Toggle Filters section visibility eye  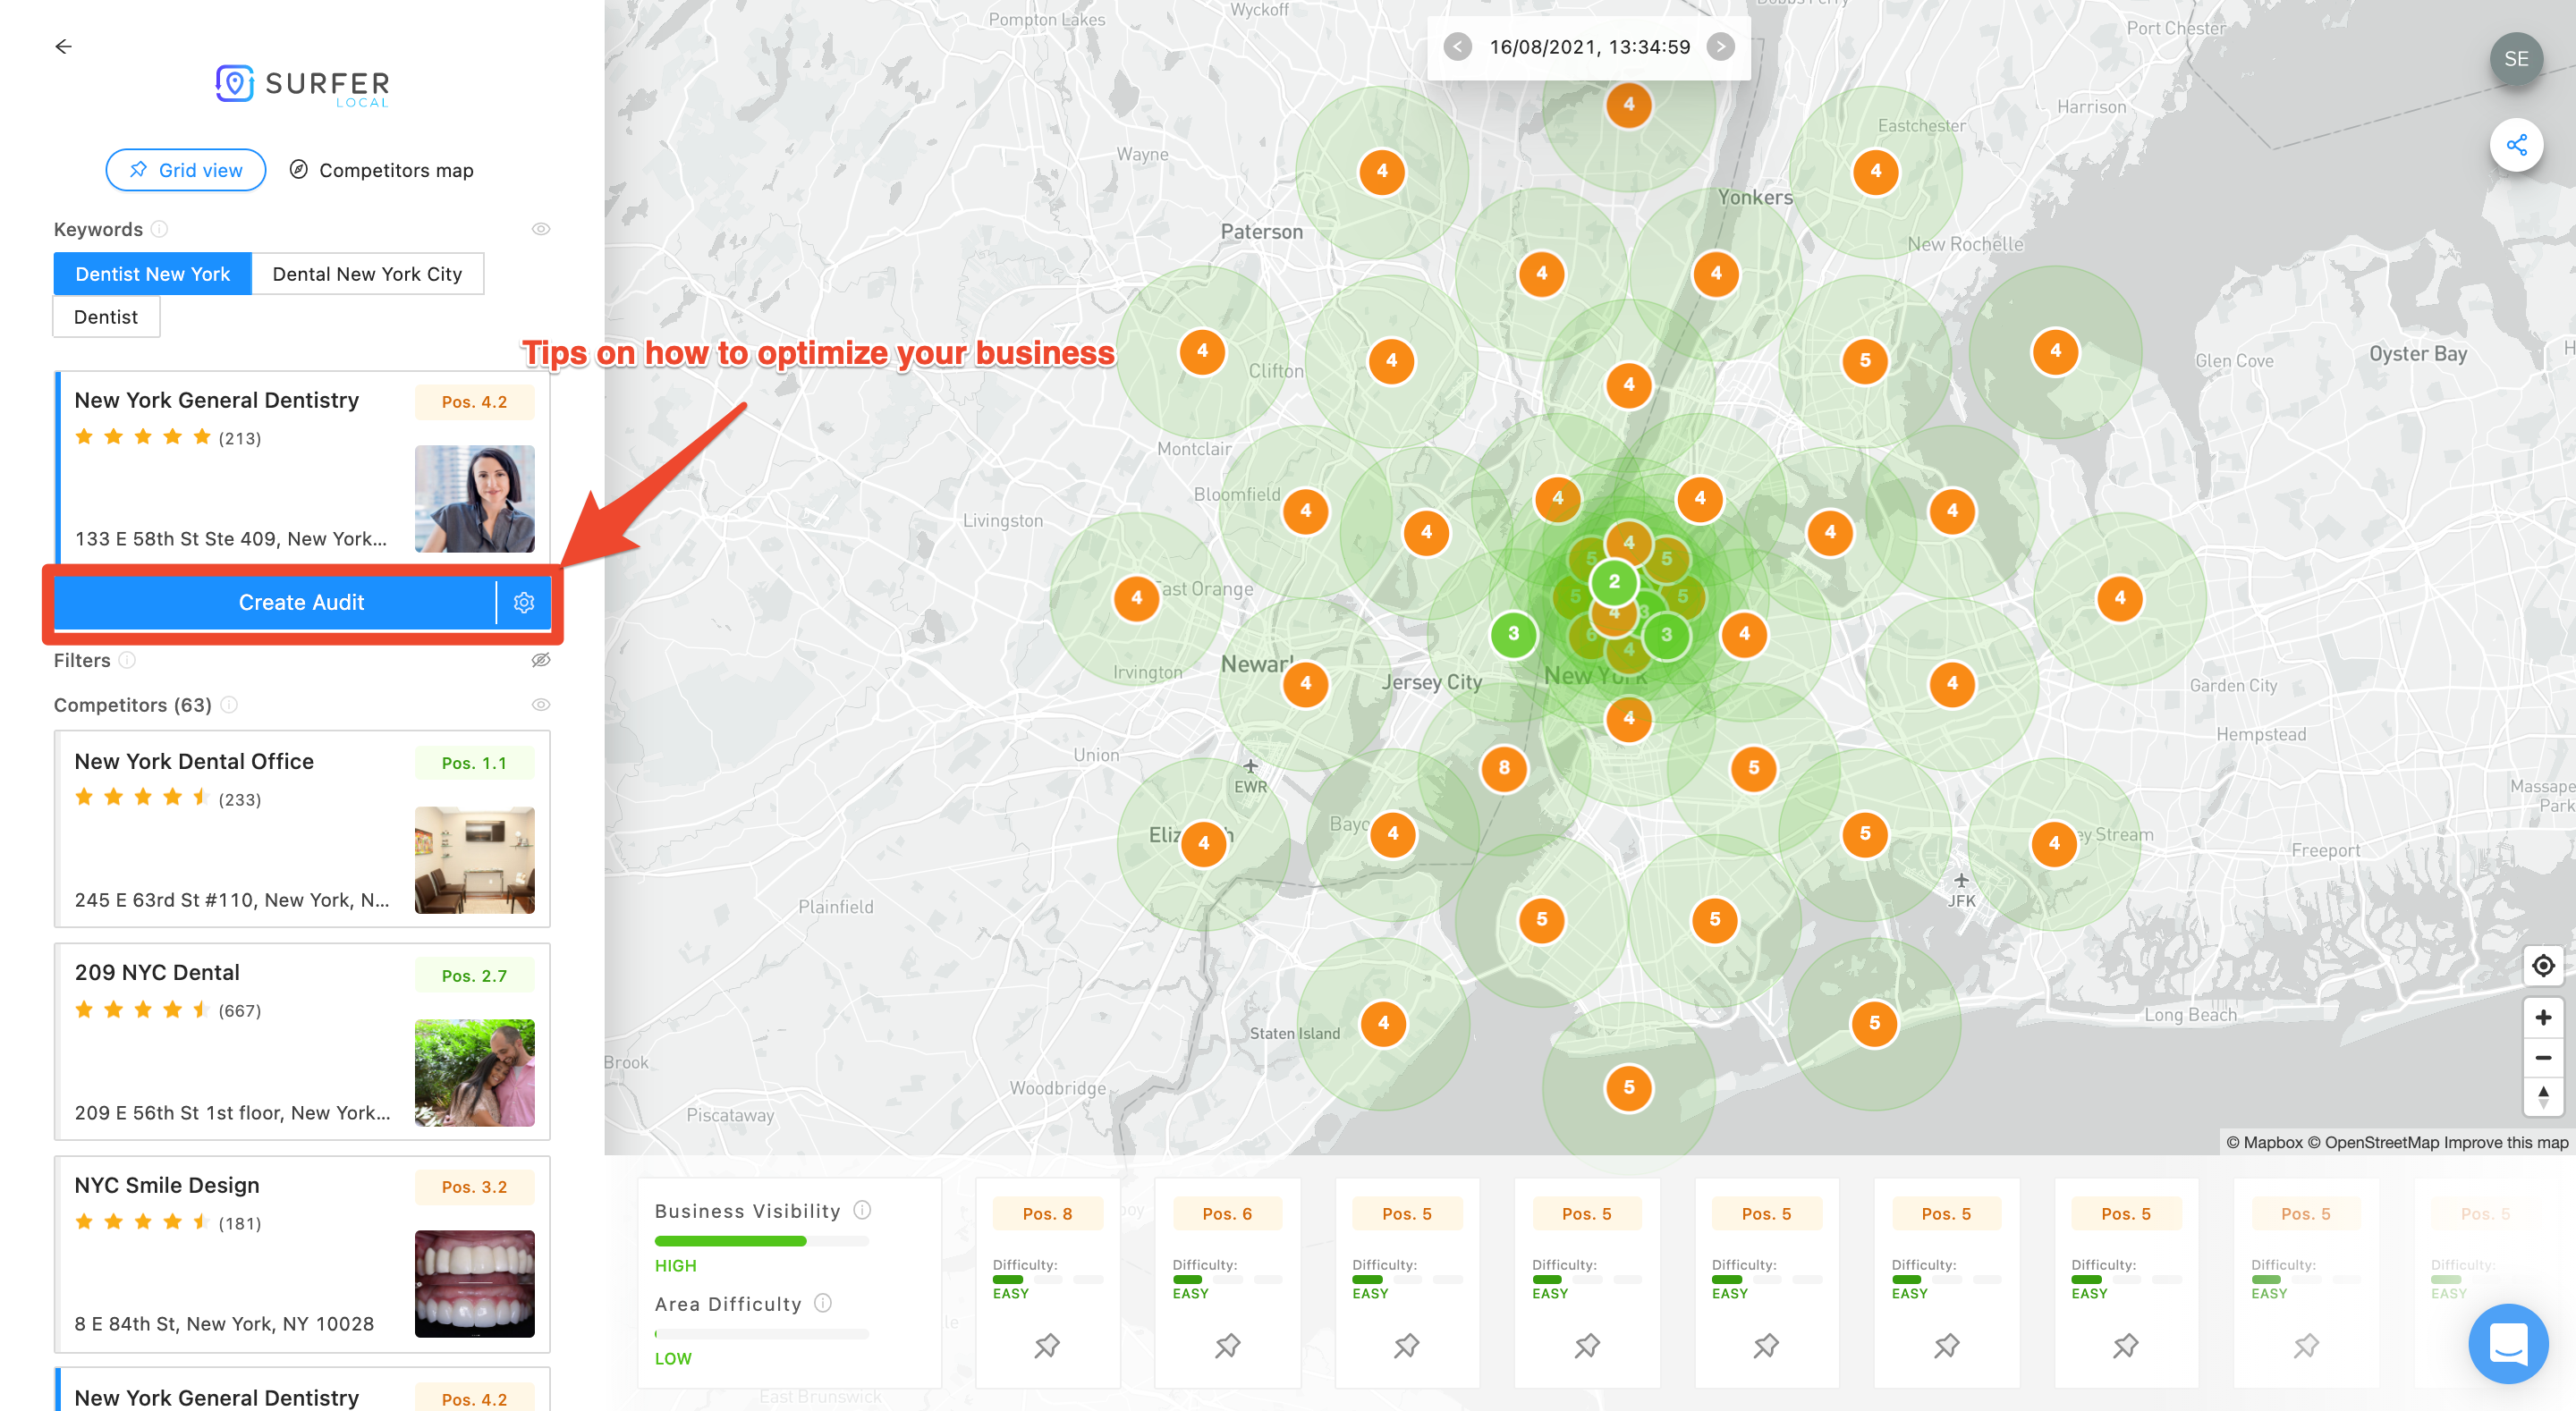(x=540, y=660)
